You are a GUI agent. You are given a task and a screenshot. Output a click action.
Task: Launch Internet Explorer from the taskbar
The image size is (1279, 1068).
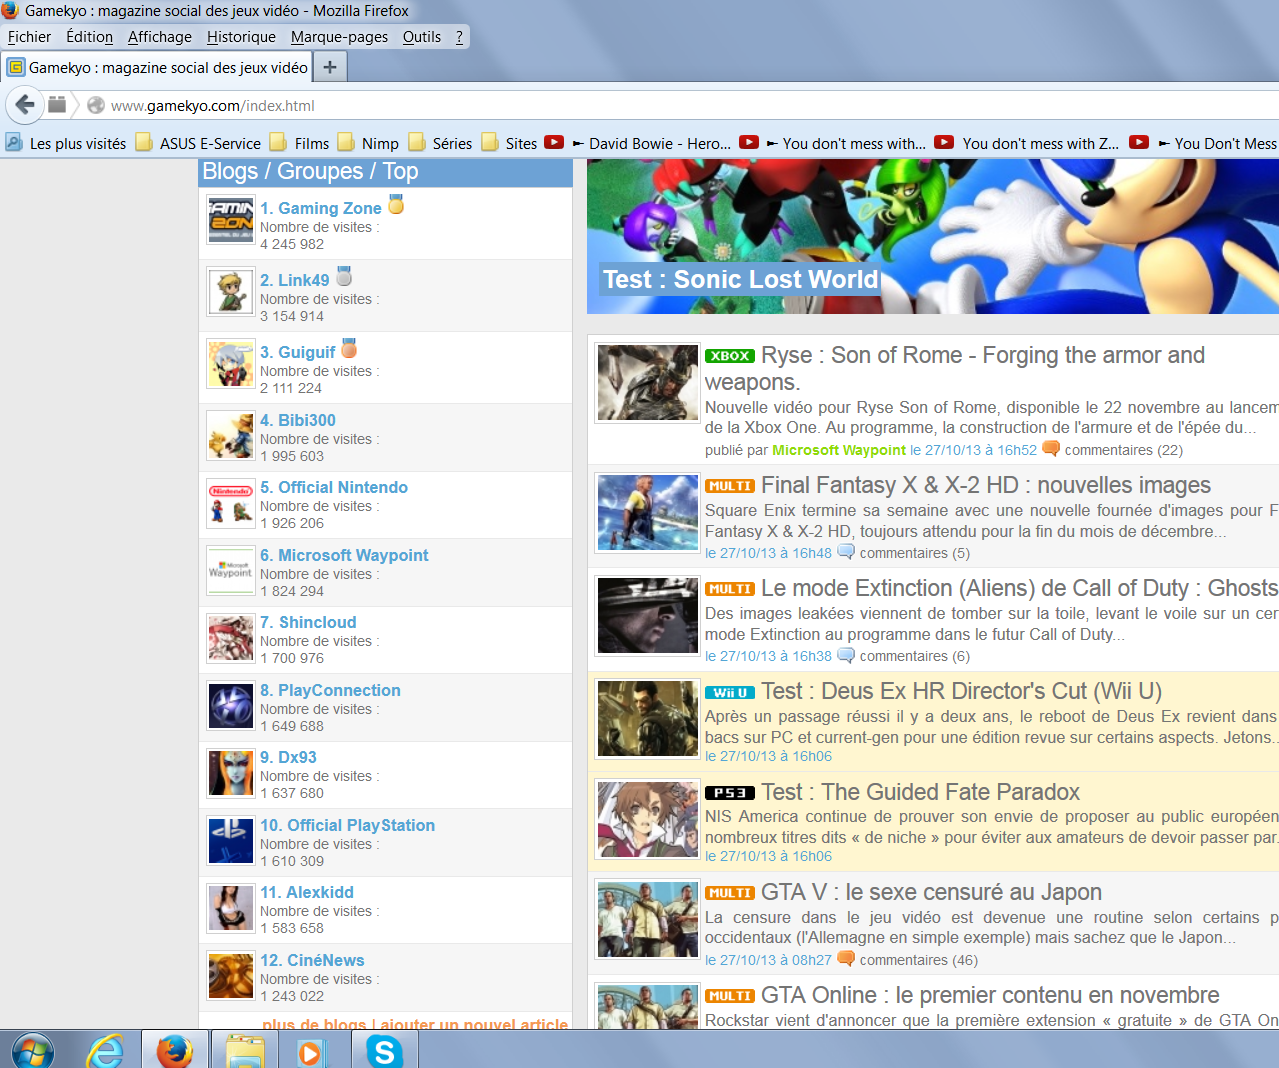click(x=105, y=1051)
